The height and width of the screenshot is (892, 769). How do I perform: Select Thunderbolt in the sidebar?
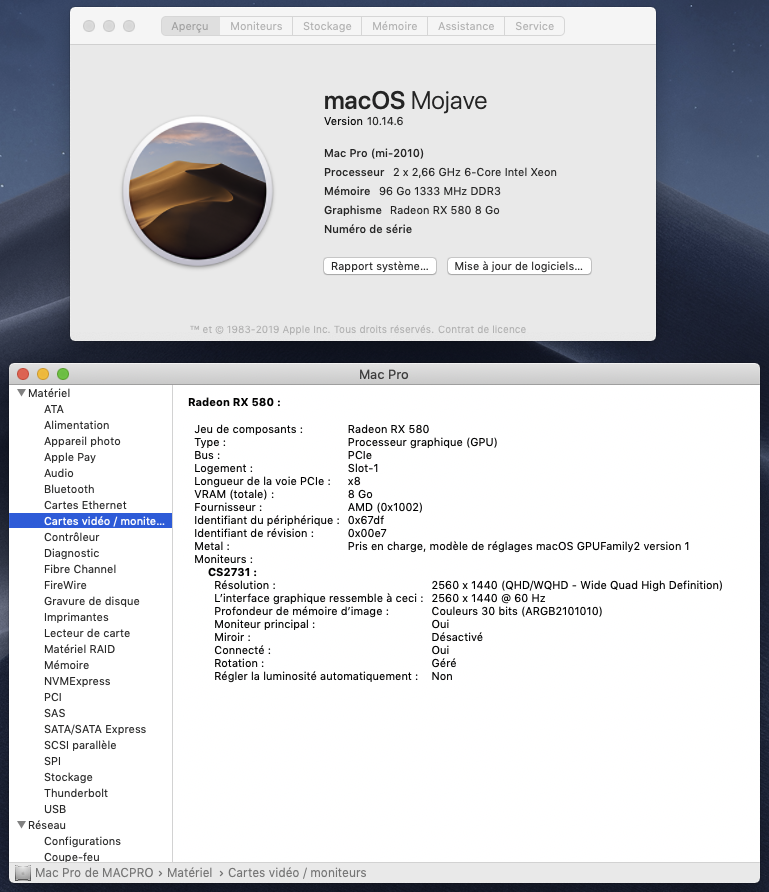(76, 792)
